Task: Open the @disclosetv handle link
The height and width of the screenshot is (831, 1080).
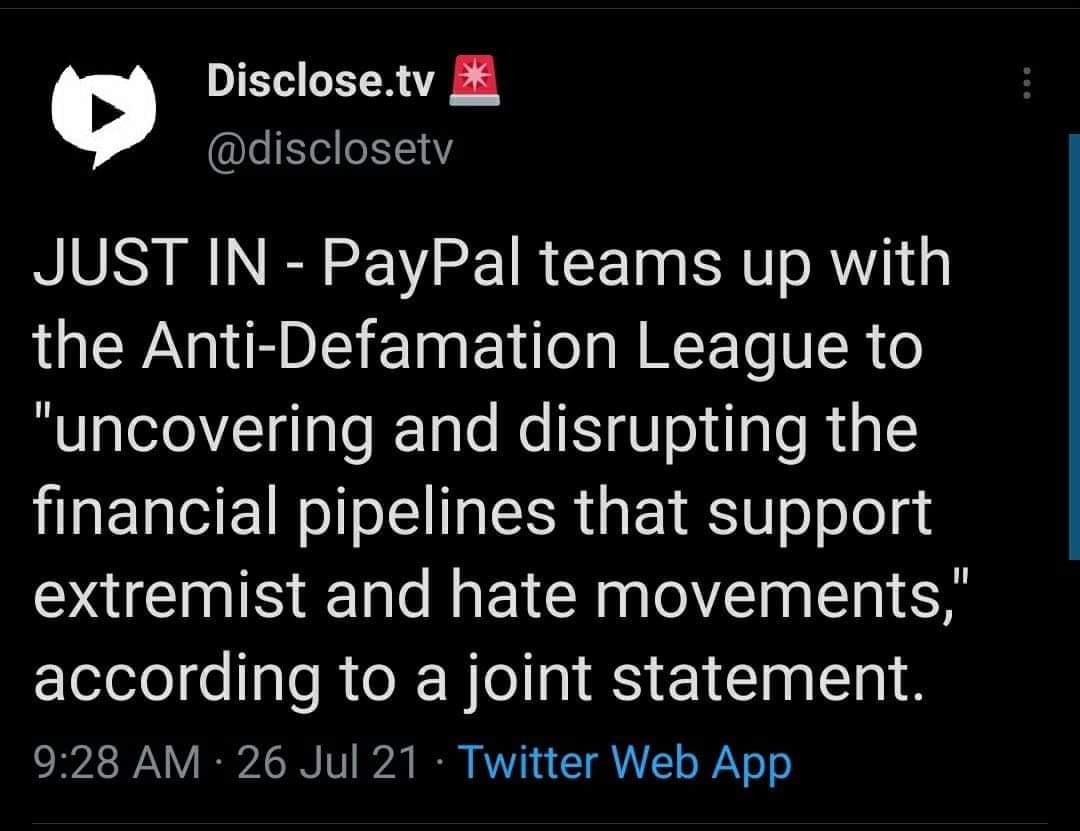Action: point(330,149)
